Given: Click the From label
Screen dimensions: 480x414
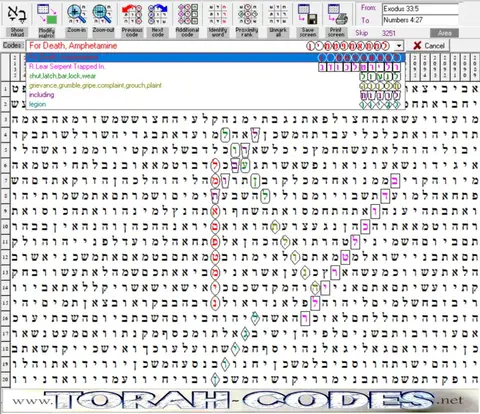Looking at the screenshot, I should 368,8.
